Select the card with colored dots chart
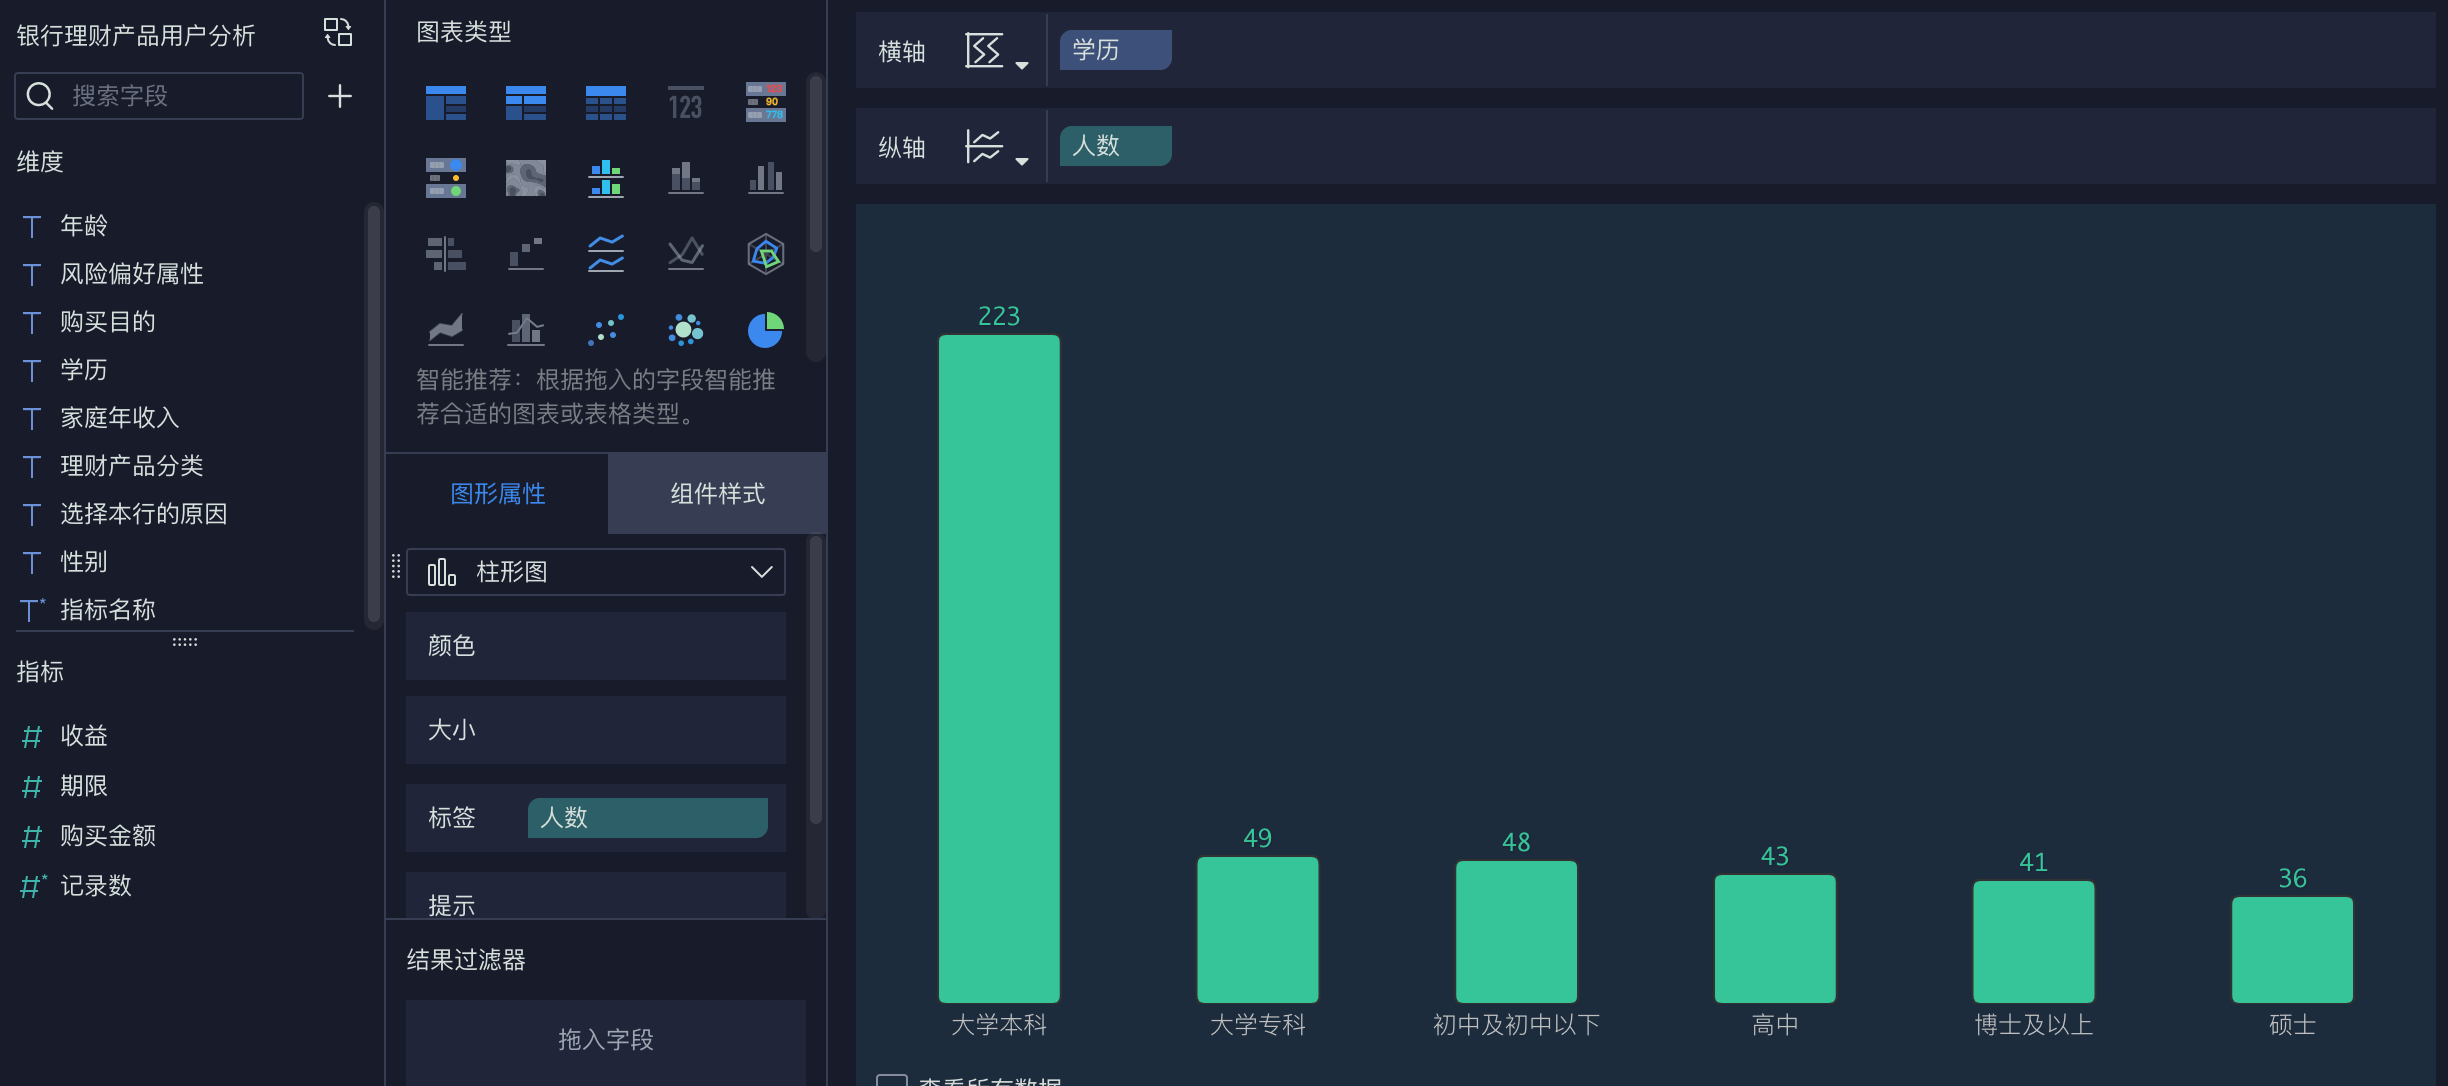This screenshot has height=1086, width=2448. click(x=446, y=178)
